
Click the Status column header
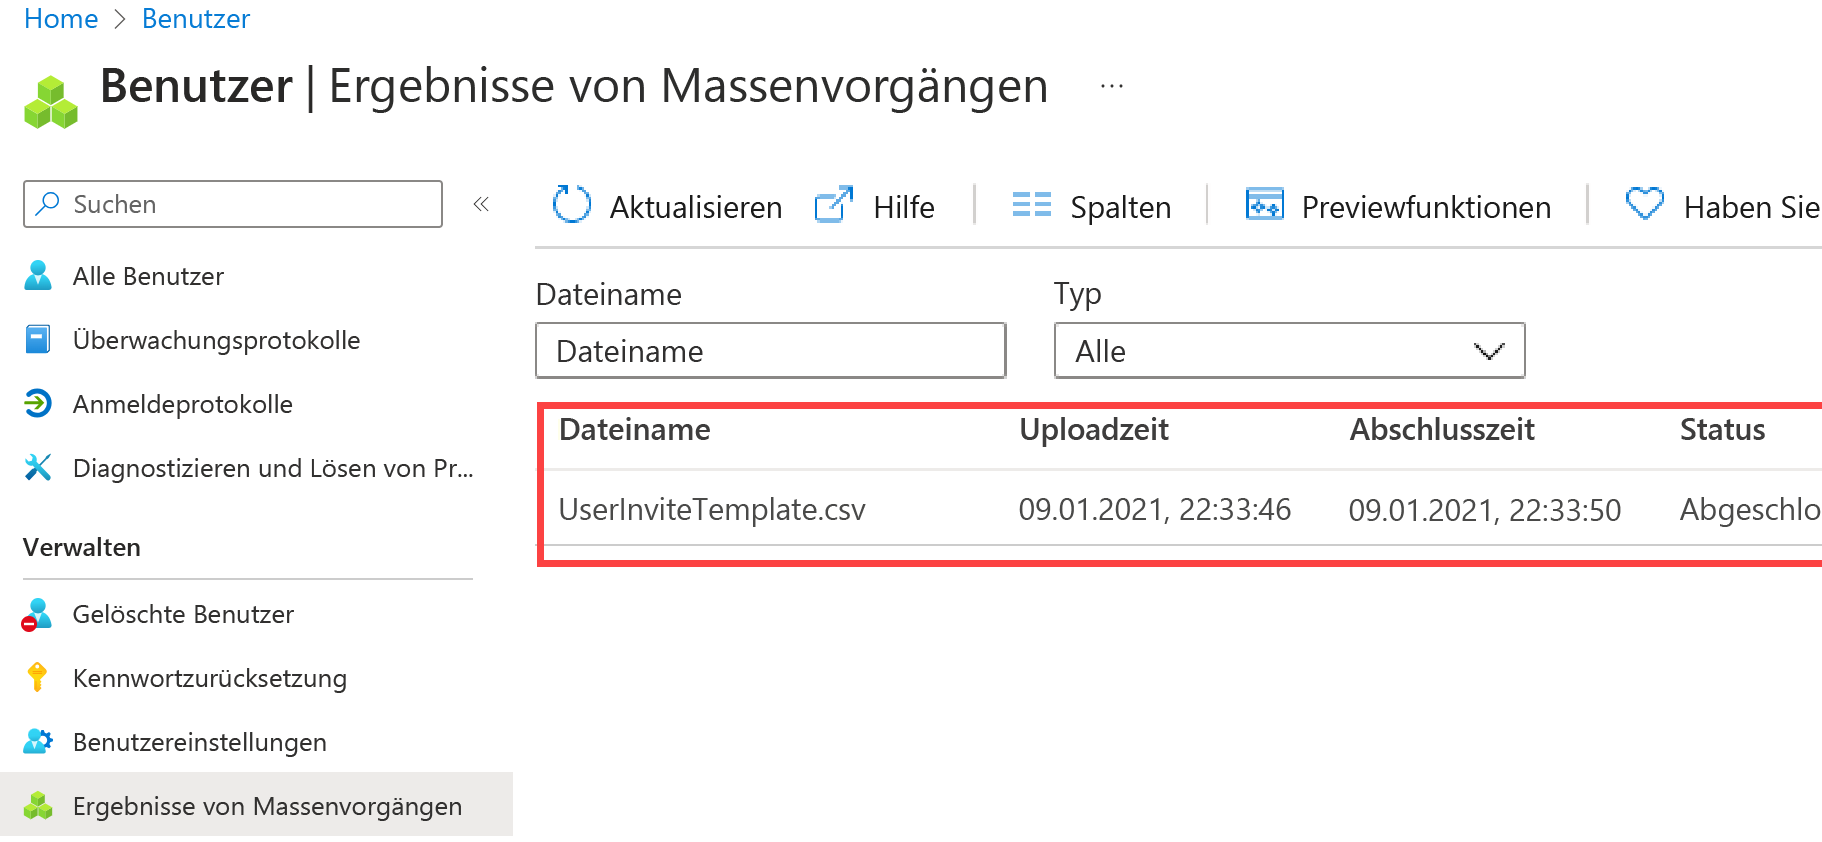tap(1722, 430)
